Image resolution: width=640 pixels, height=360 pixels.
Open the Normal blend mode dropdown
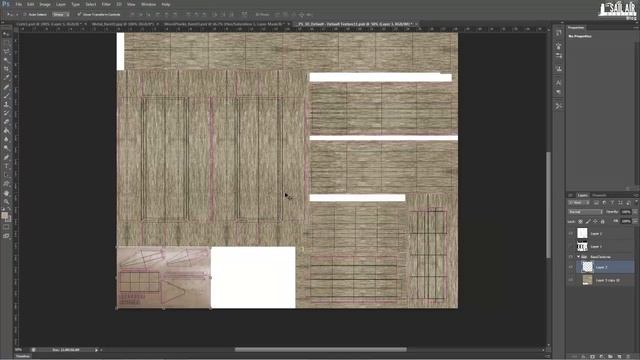pyautogui.click(x=585, y=212)
